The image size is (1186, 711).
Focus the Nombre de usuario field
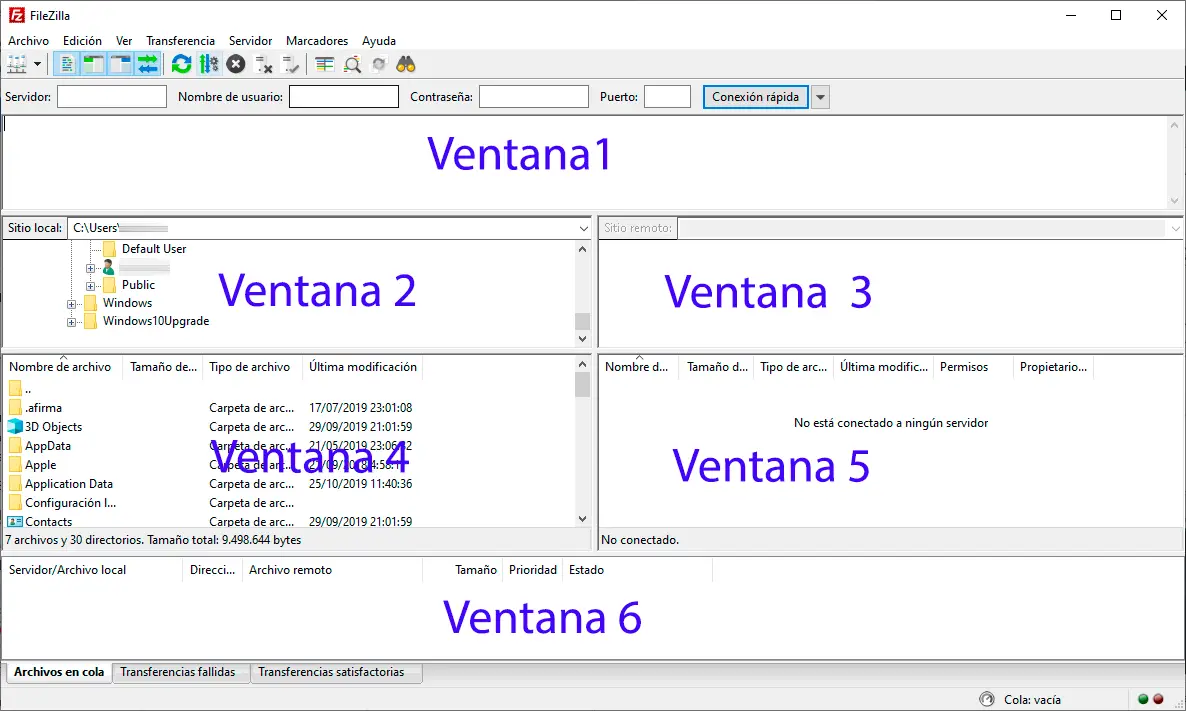pos(344,97)
